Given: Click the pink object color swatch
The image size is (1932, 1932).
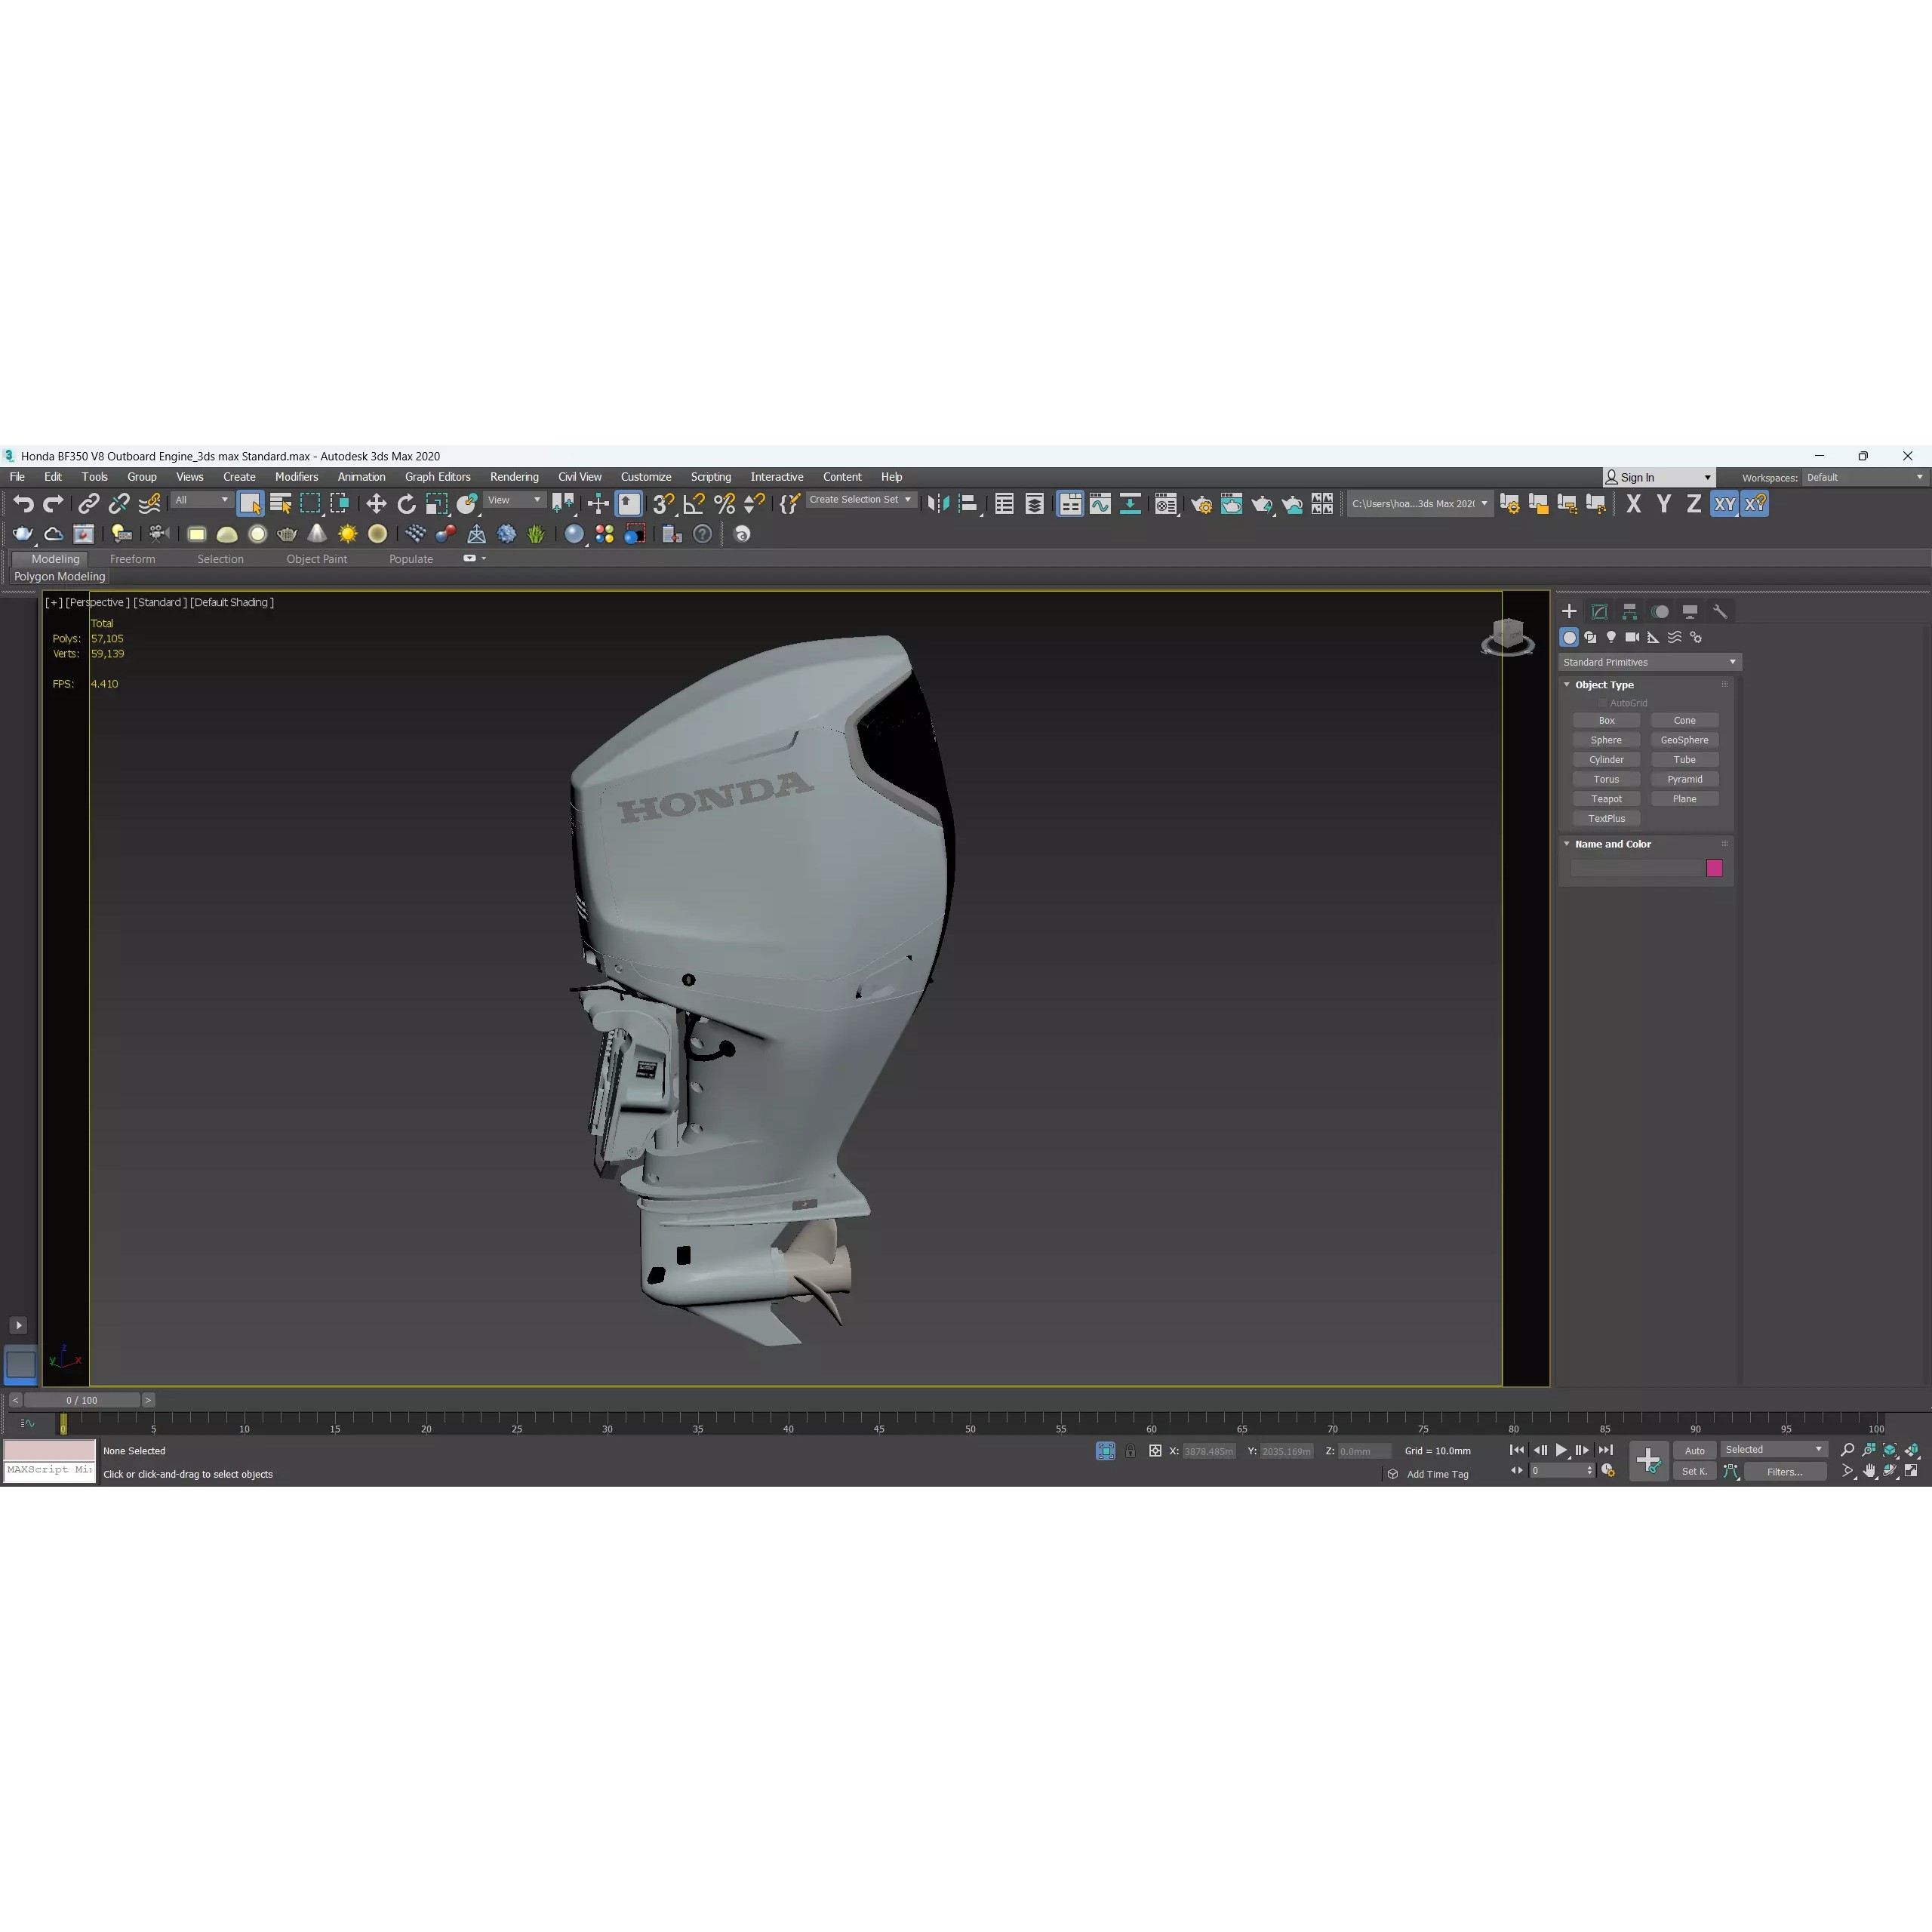Looking at the screenshot, I should pyautogui.click(x=1716, y=868).
